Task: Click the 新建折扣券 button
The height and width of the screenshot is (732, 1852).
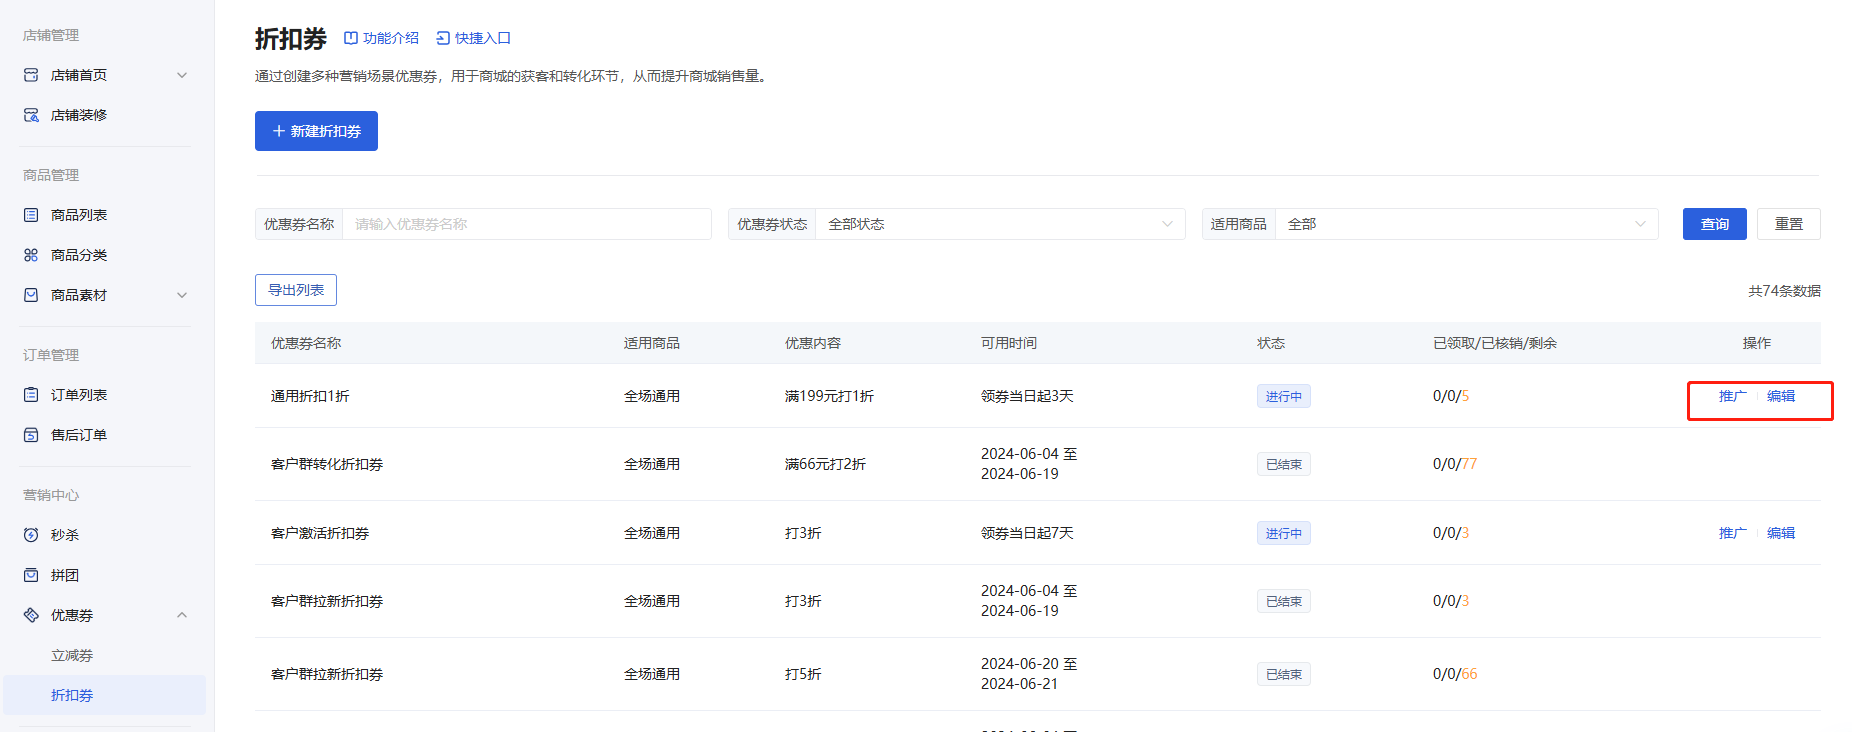Action: coord(316,131)
